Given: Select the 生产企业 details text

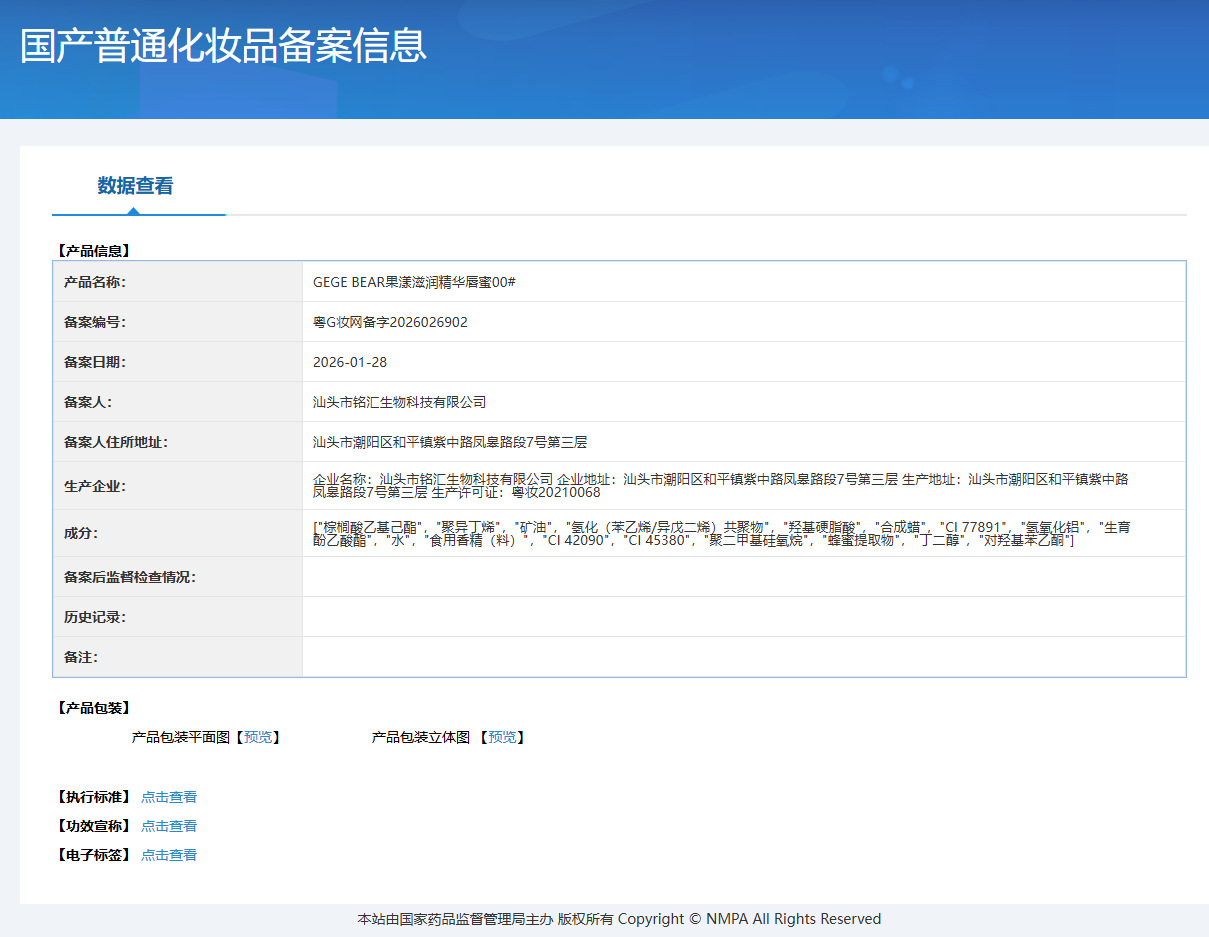Looking at the screenshot, I should click(721, 486).
